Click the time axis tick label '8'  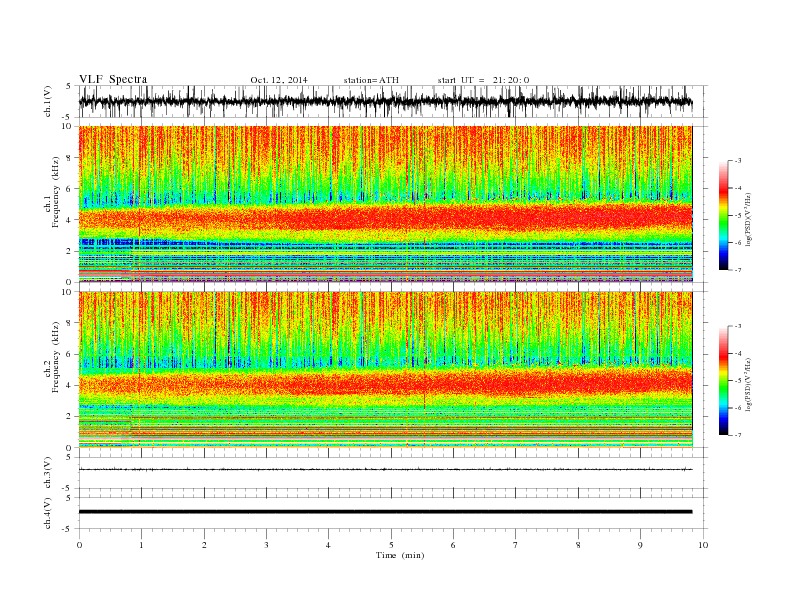tap(578, 545)
